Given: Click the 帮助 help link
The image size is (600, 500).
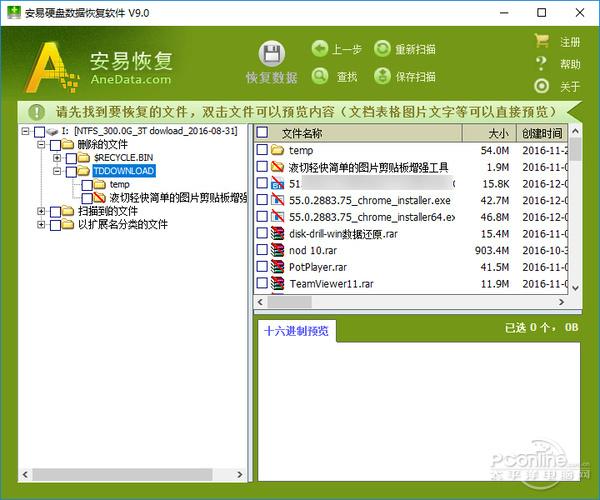Looking at the screenshot, I should (570, 64).
